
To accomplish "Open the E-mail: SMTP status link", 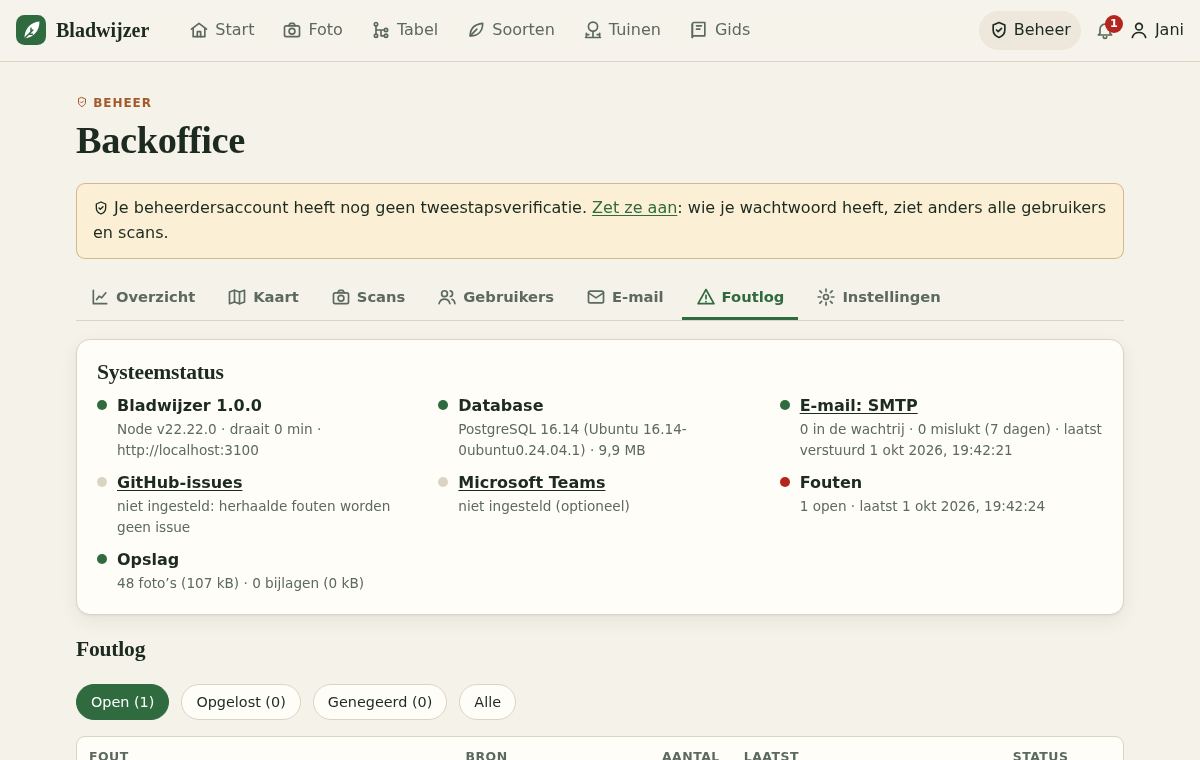I will pos(858,405).
